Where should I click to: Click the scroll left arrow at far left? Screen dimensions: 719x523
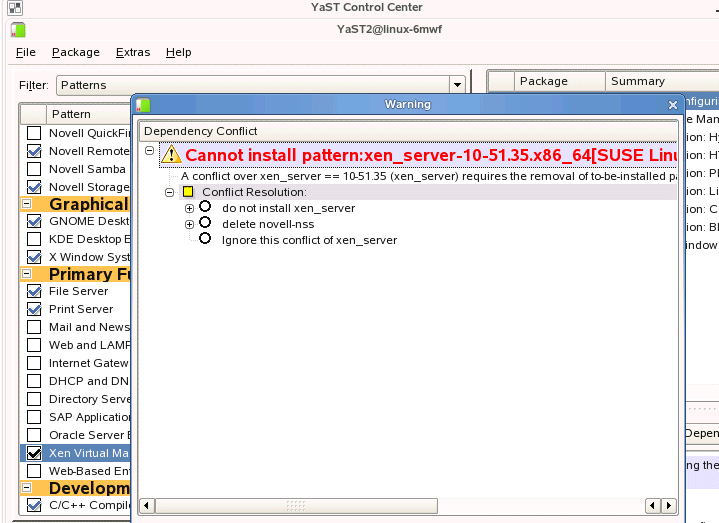coord(146,506)
